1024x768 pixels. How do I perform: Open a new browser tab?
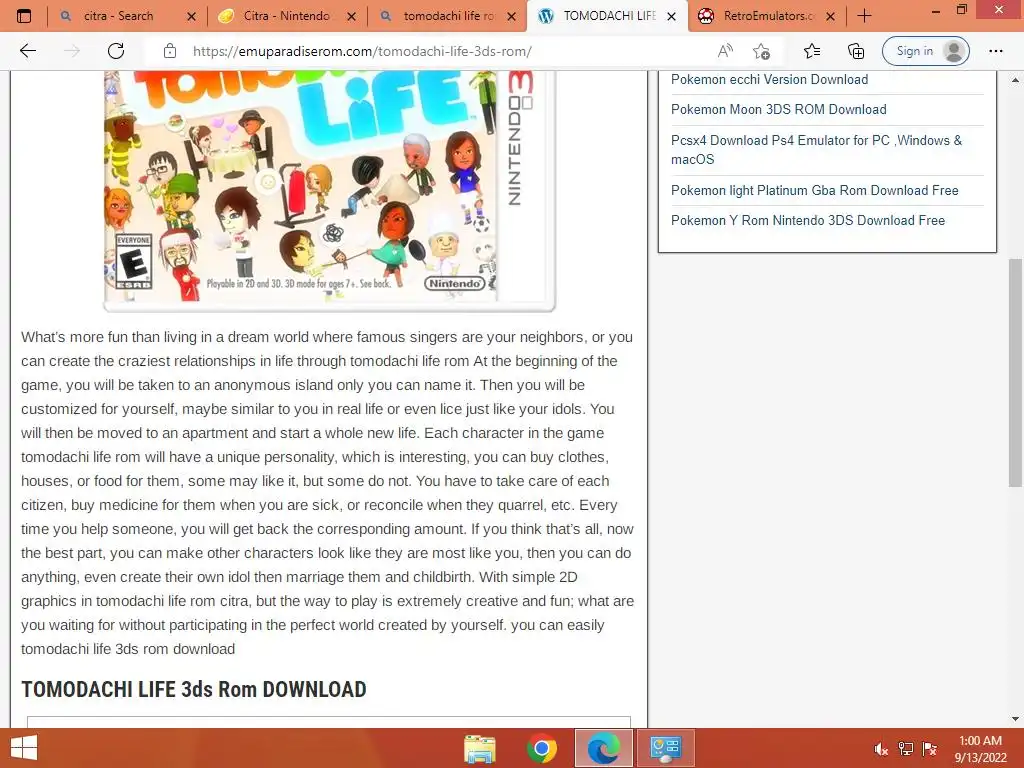coord(864,16)
